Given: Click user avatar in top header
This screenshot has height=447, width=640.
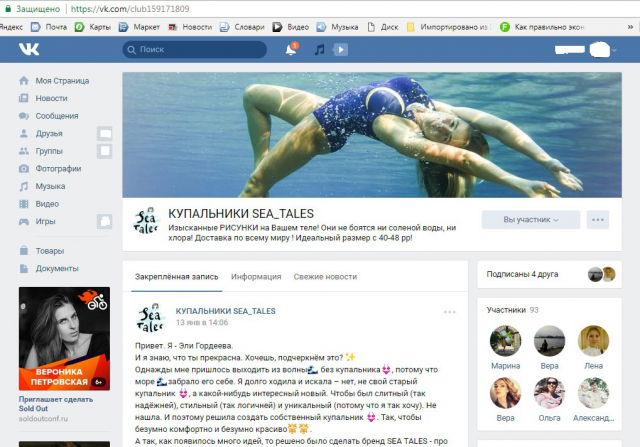Looking at the screenshot, I should click(600, 49).
